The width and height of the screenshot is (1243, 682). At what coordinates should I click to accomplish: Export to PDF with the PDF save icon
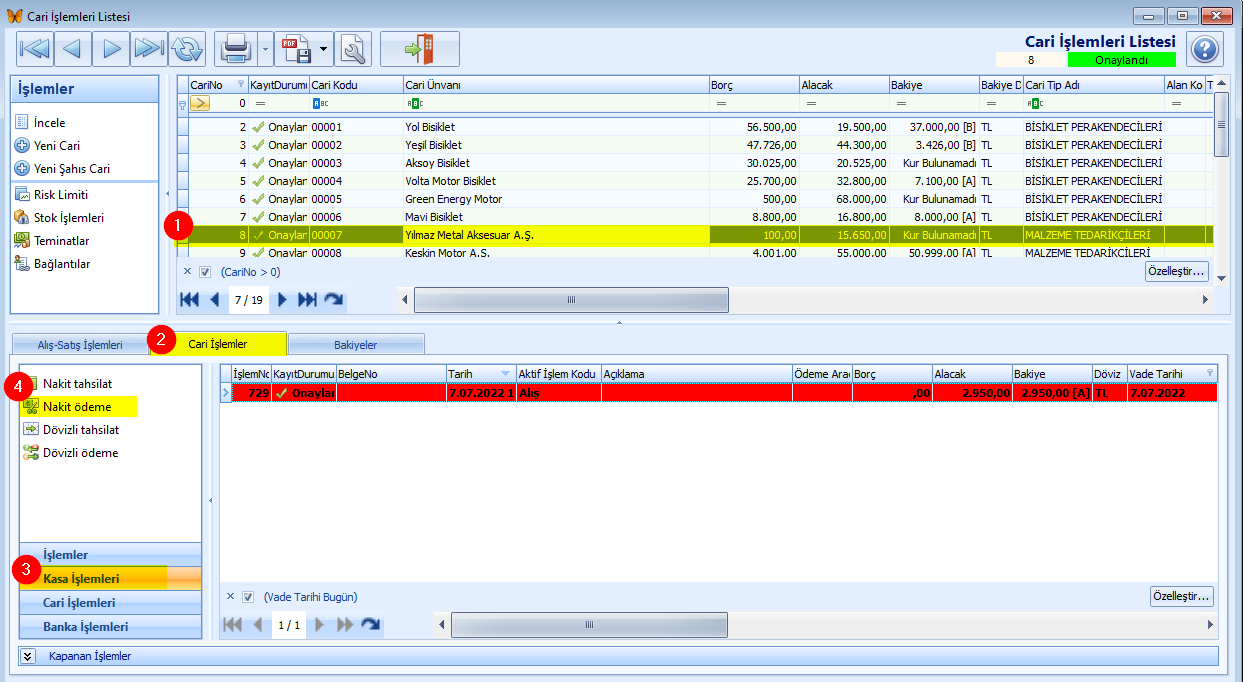[296, 48]
